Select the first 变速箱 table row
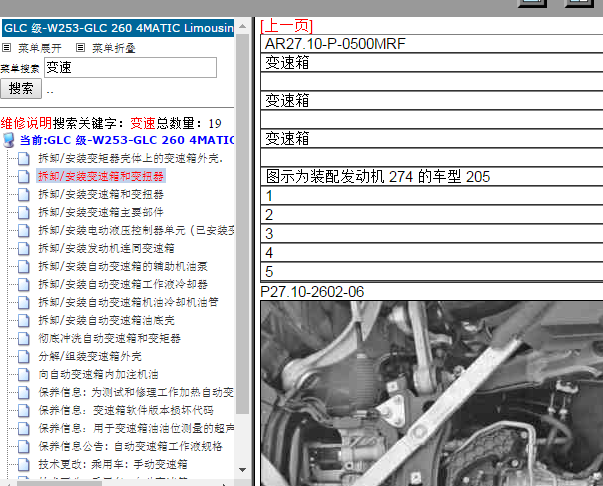The height and width of the screenshot is (486, 603). pos(431,62)
